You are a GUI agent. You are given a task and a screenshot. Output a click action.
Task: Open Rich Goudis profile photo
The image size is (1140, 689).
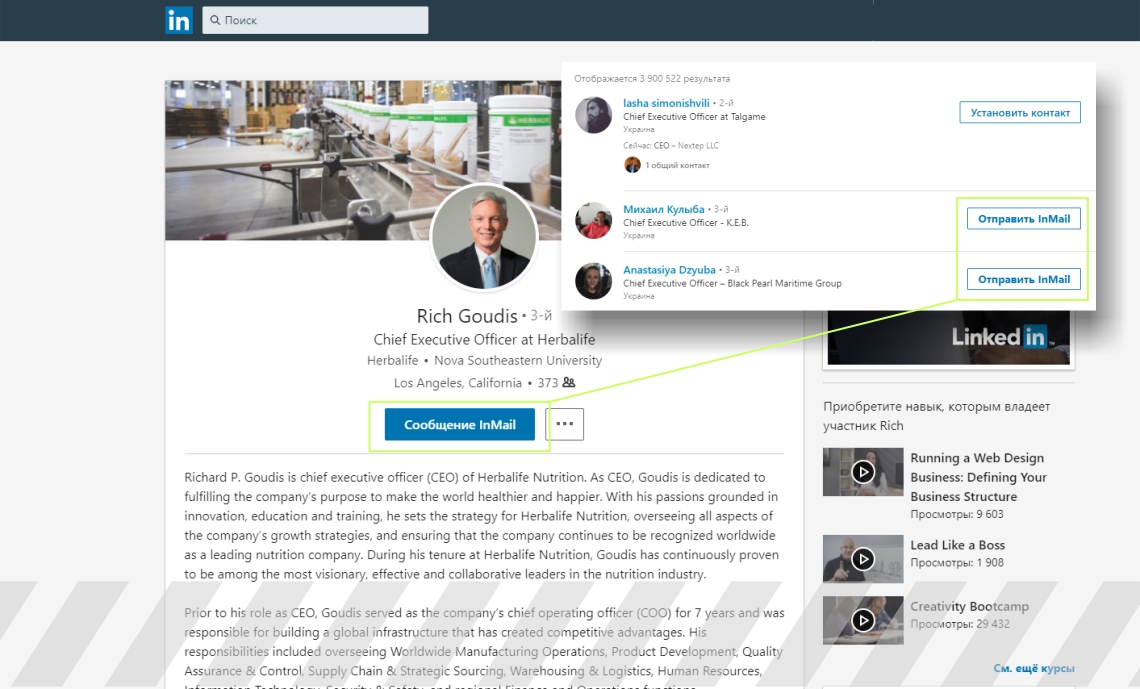pos(484,237)
